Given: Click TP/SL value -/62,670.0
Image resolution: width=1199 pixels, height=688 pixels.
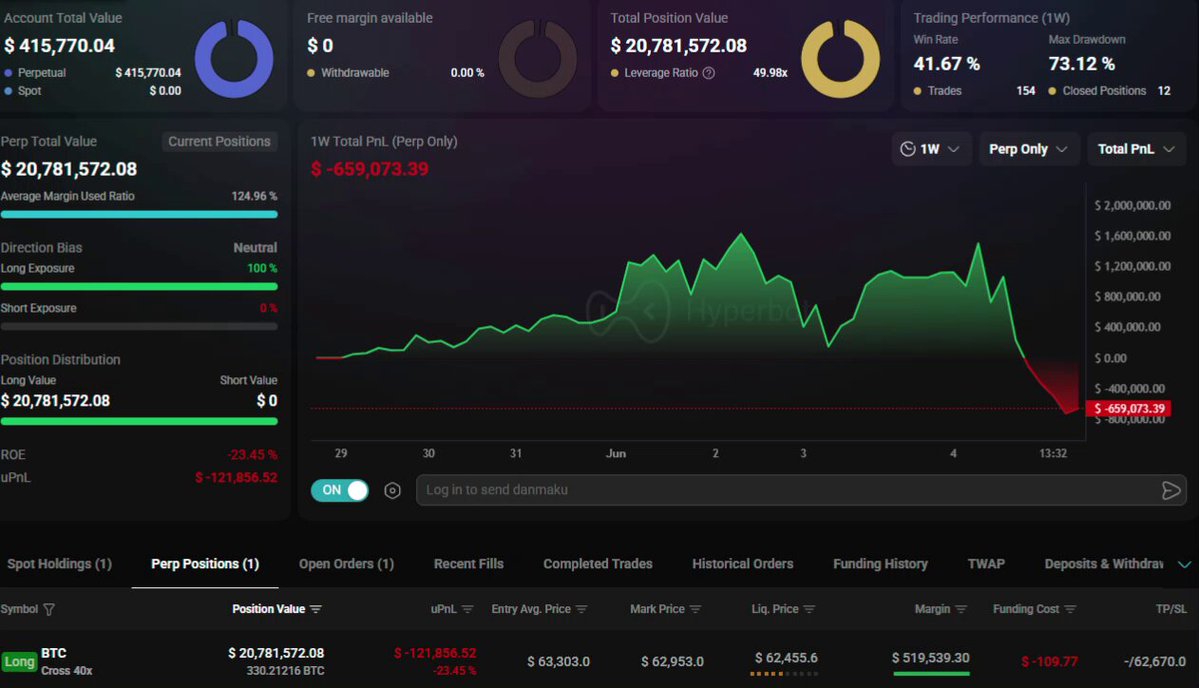Looking at the screenshot, I should (x=1155, y=662).
